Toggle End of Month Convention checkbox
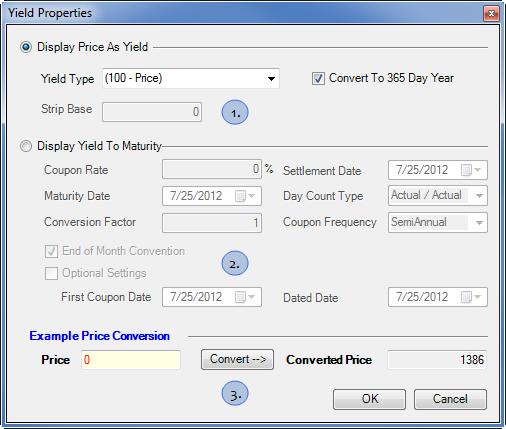 pyautogui.click(x=51, y=251)
